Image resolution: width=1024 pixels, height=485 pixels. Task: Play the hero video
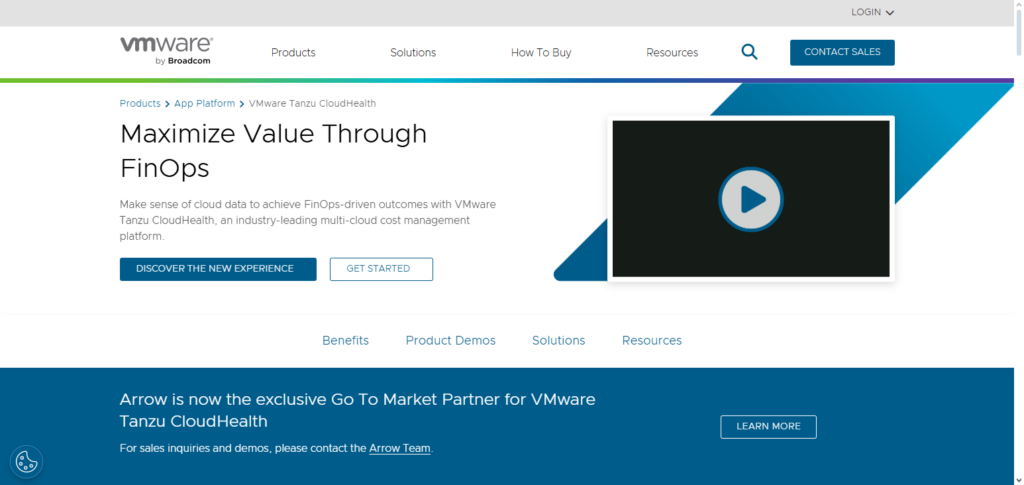coord(750,199)
